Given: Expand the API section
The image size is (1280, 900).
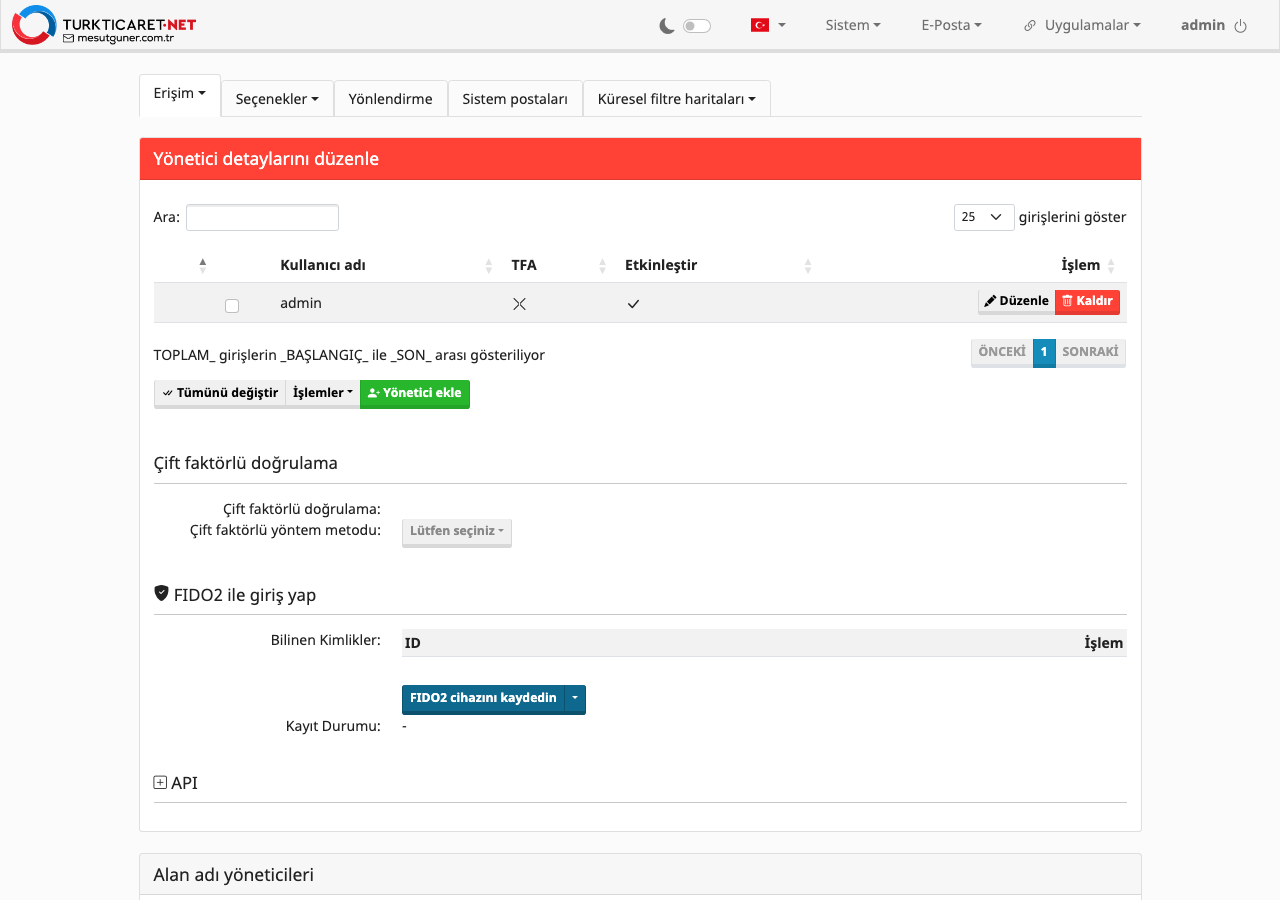Looking at the screenshot, I should pyautogui.click(x=176, y=783).
